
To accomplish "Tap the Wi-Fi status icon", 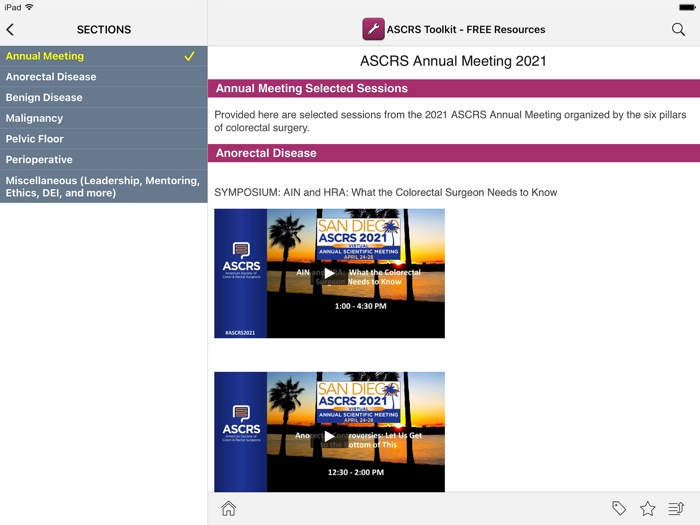I will pos(29,7).
